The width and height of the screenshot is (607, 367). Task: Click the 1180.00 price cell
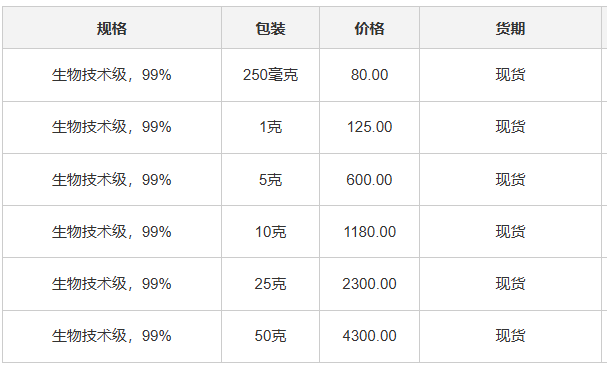coord(369,232)
